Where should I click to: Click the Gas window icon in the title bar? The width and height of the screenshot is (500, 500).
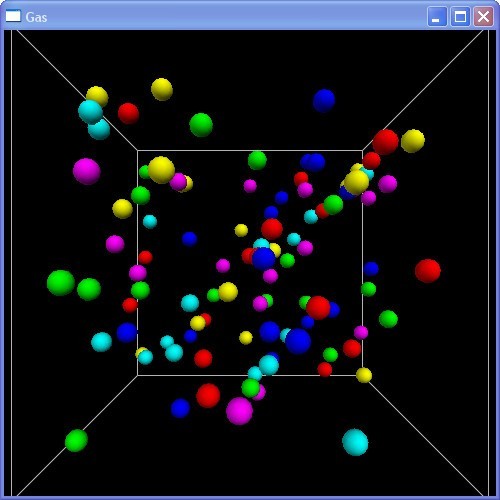click(13, 16)
